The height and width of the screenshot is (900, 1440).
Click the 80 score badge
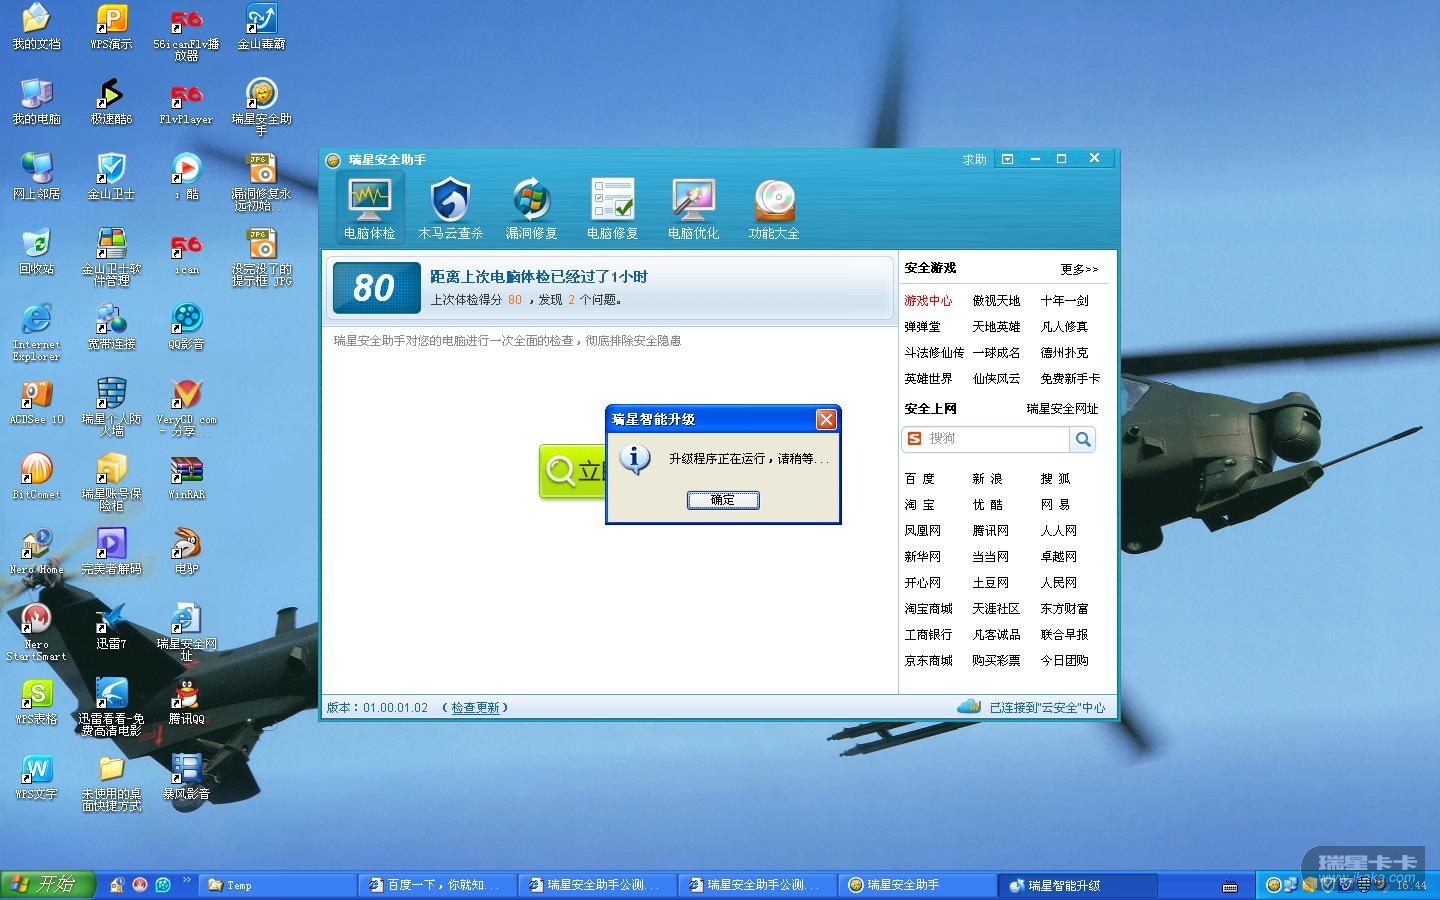click(375, 288)
